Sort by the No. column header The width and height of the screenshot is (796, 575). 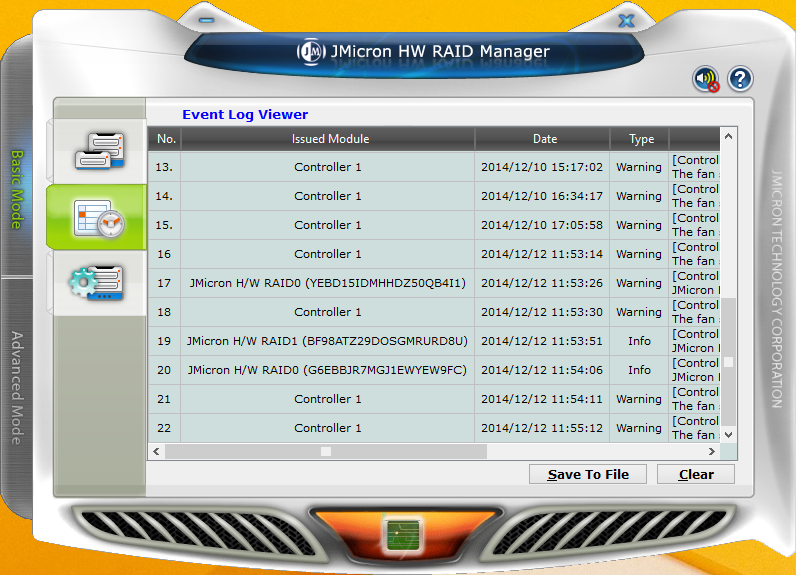(x=164, y=139)
